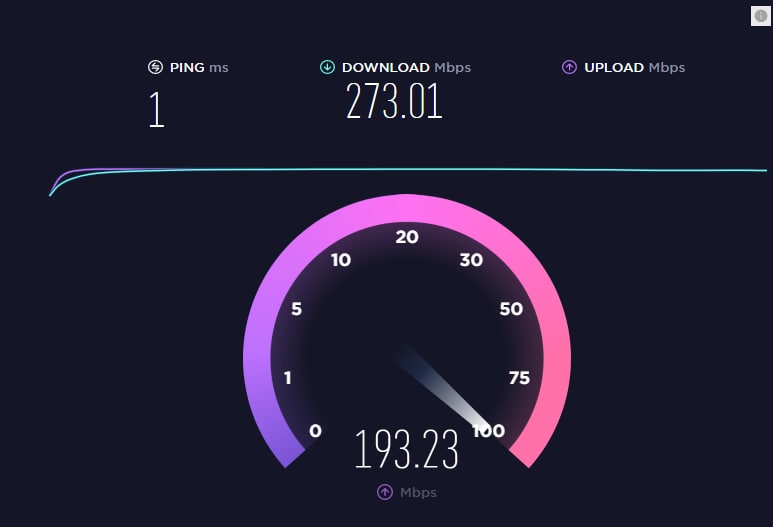This screenshot has height=527, width=773.
Task: Click the 20 mark on the speedometer
Action: [407, 237]
